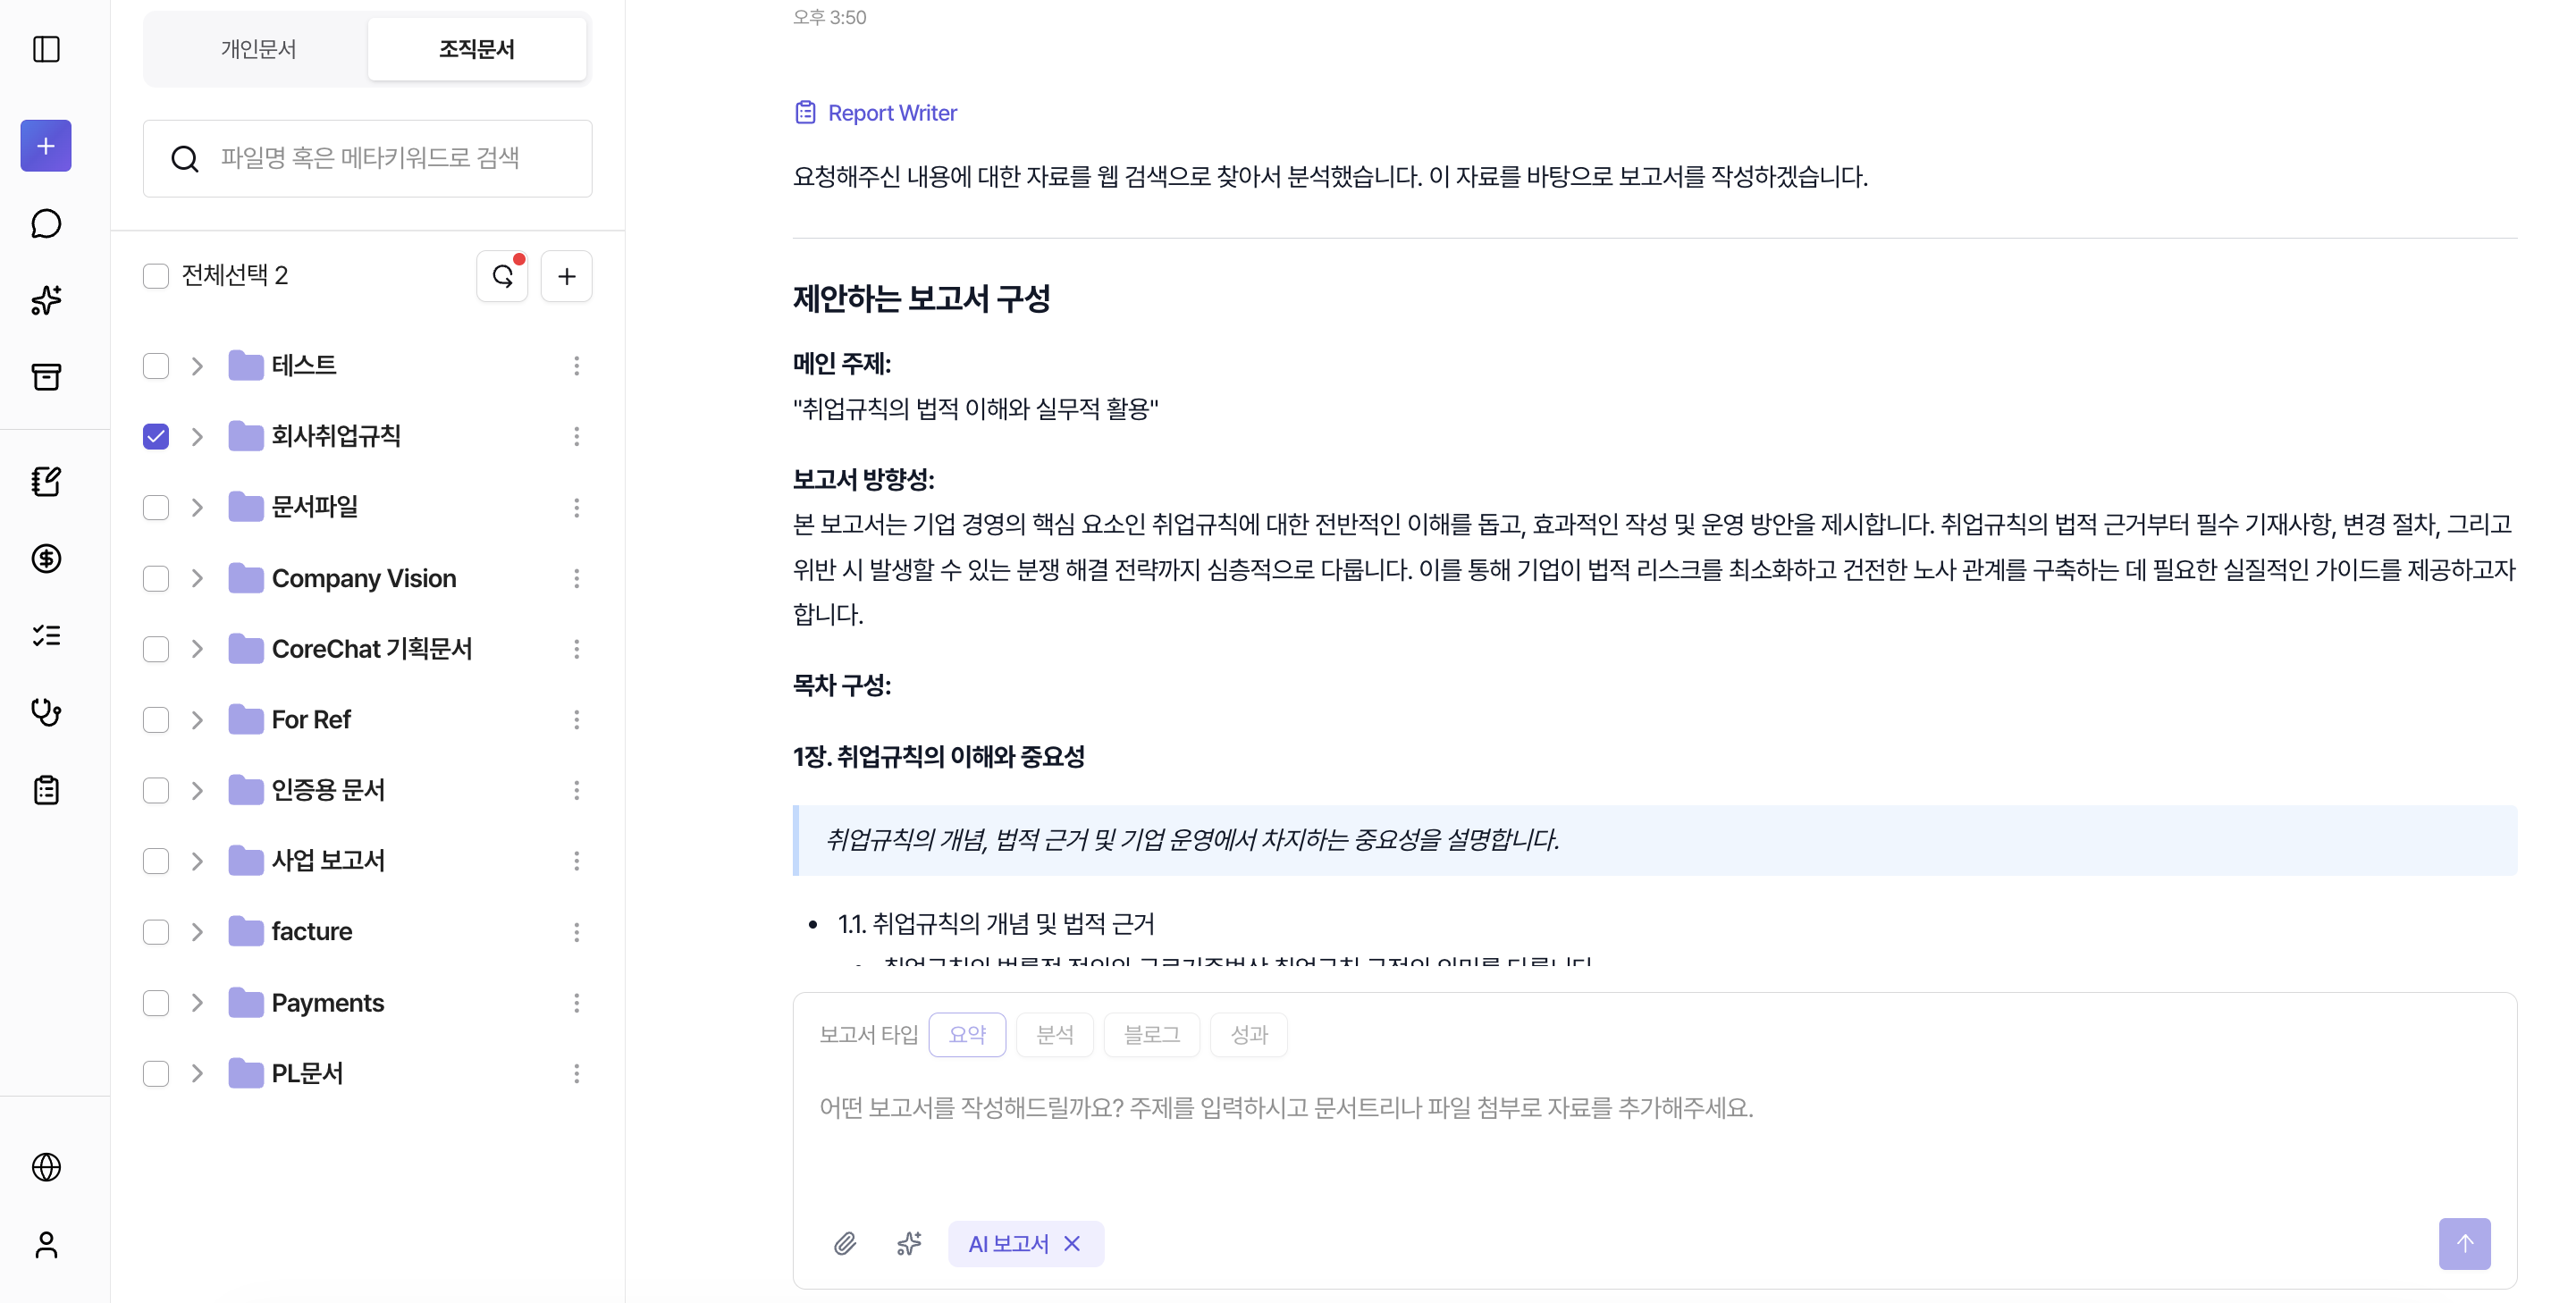
Task: Select the clipboard report icon in sidebar
Action: (x=46, y=790)
